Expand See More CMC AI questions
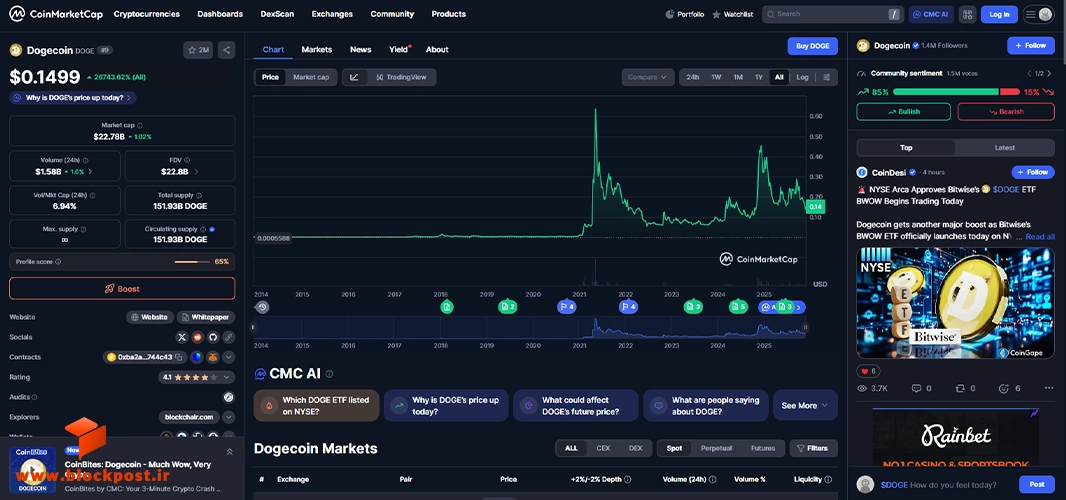The height and width of the screenshot is (500, 1066). click(x=805, y=405)
